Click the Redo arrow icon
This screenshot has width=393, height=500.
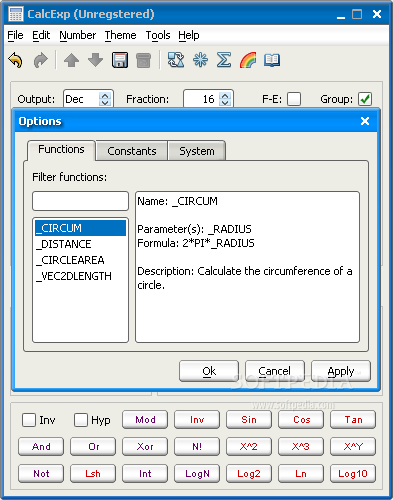click(41, 60)
